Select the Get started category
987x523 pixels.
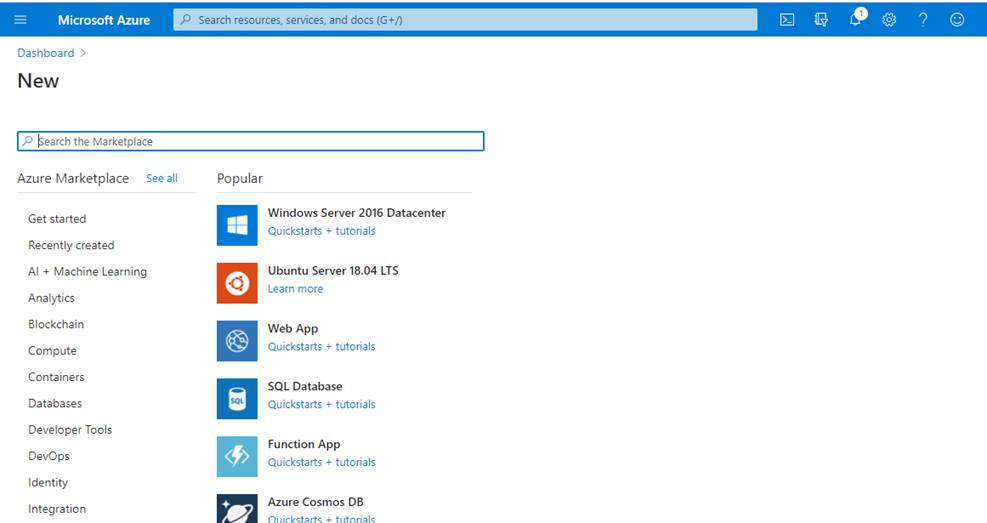[x=57, y=219]
